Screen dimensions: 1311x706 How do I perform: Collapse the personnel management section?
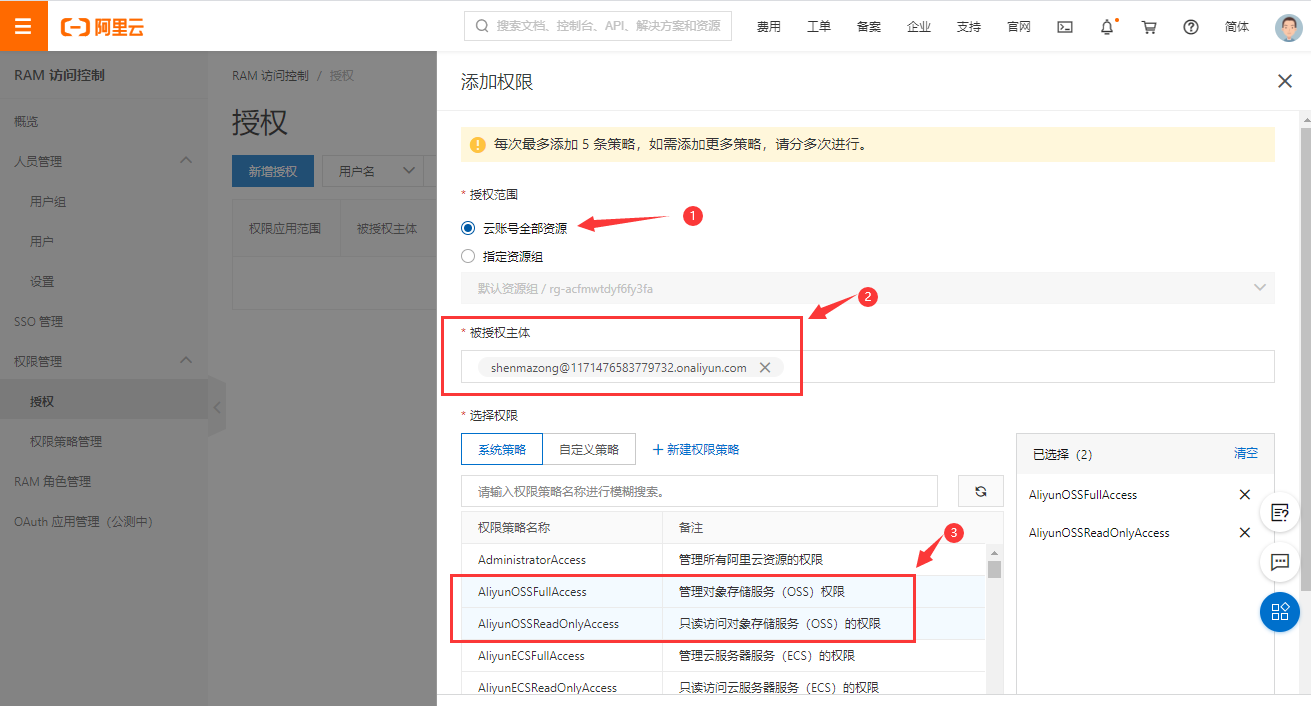(186, 160)
